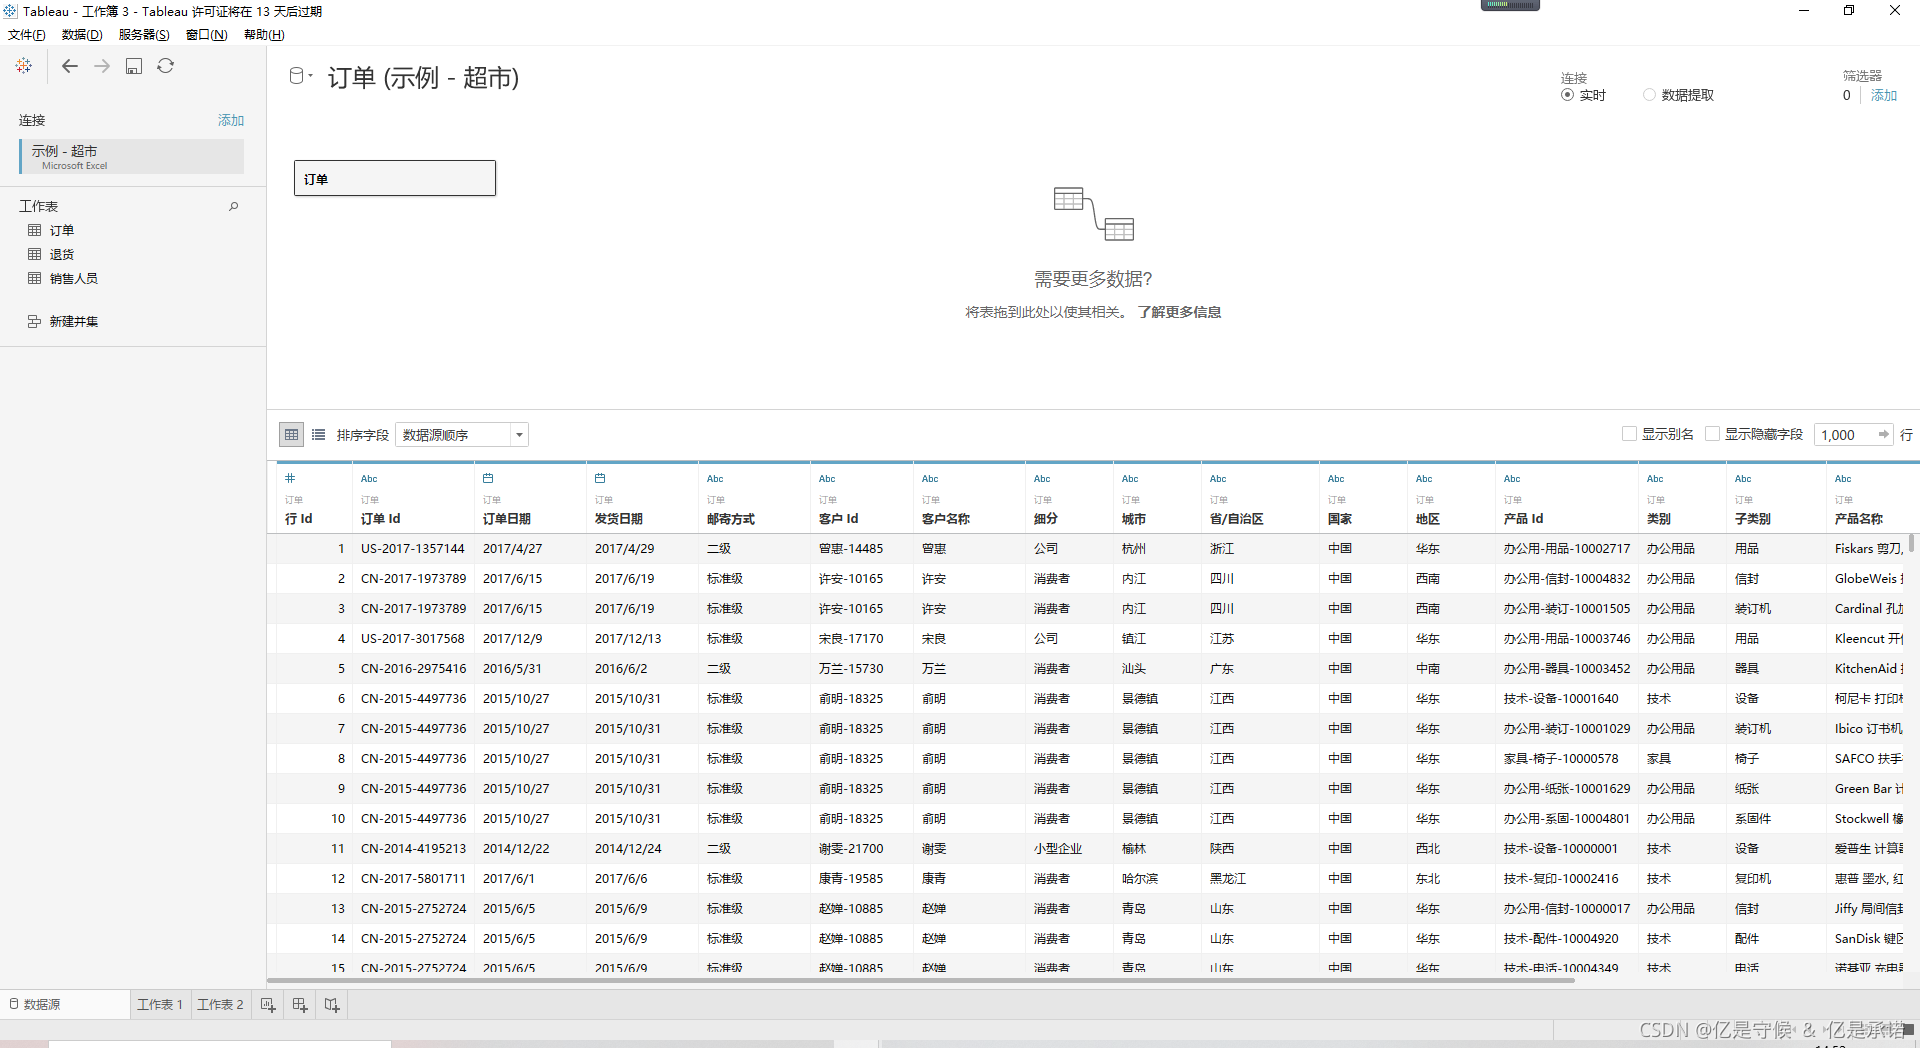Open 文件 menu

(x=27, y=35)
